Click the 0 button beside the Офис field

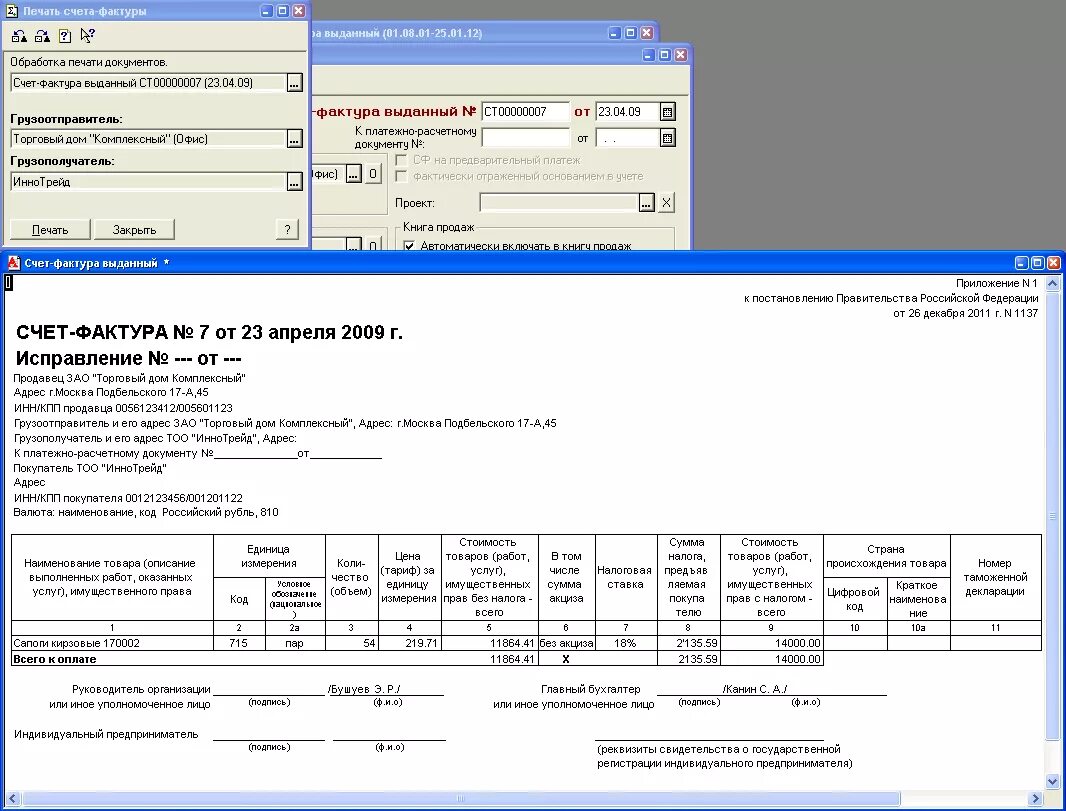373,174
